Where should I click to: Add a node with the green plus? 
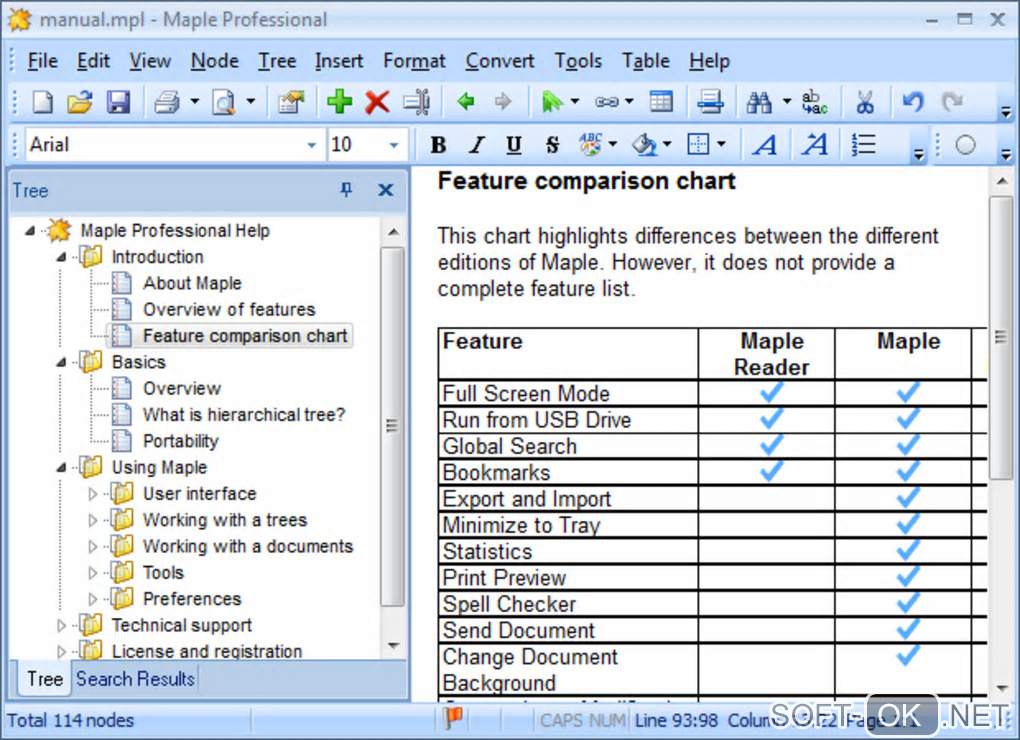(339, 102)
